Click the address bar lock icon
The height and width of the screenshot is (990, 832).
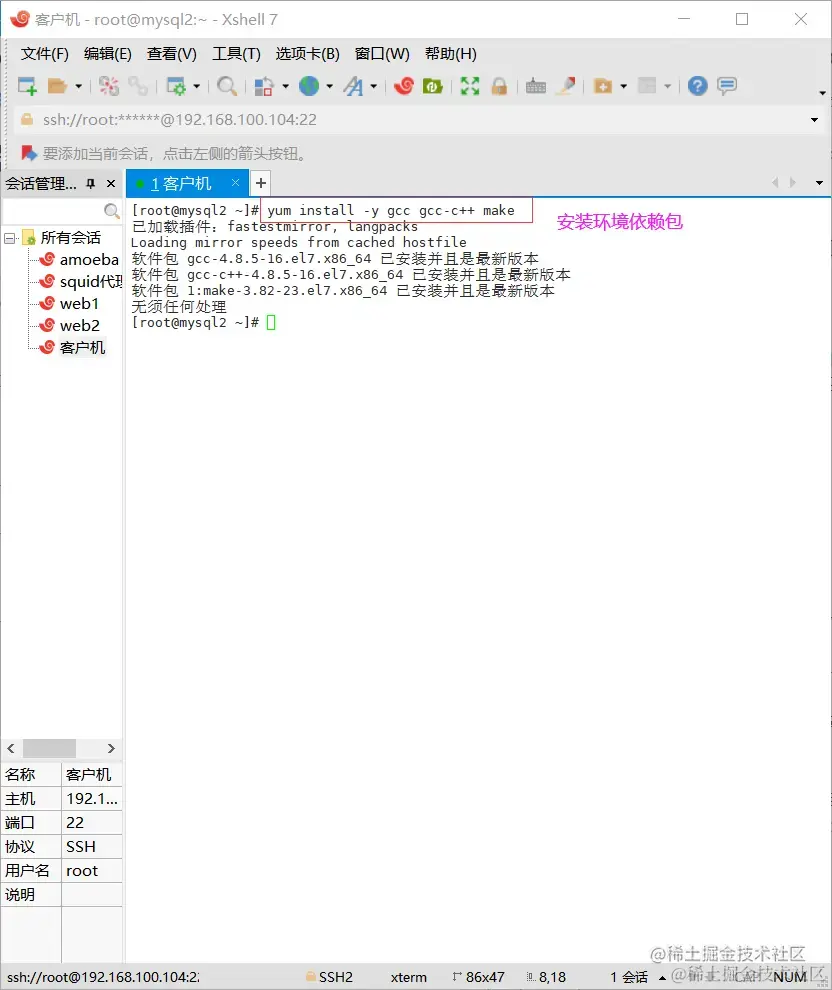(x=27, y=119)
